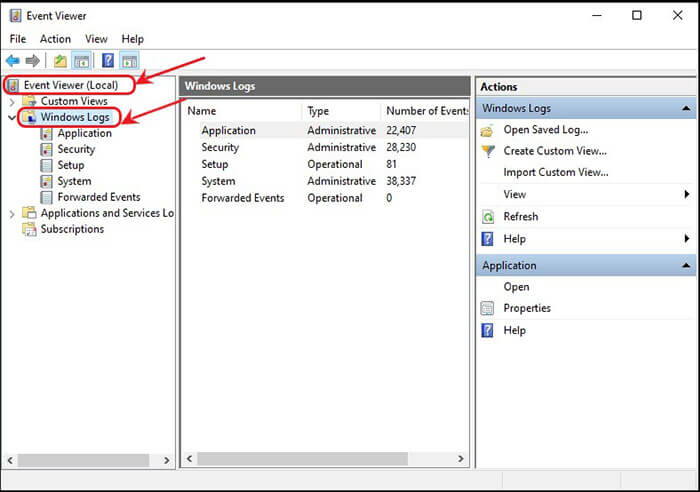Screen dimensions: 700x492
Task: Click the Applications and Services Logs folder icon
Action: (29, 213)
